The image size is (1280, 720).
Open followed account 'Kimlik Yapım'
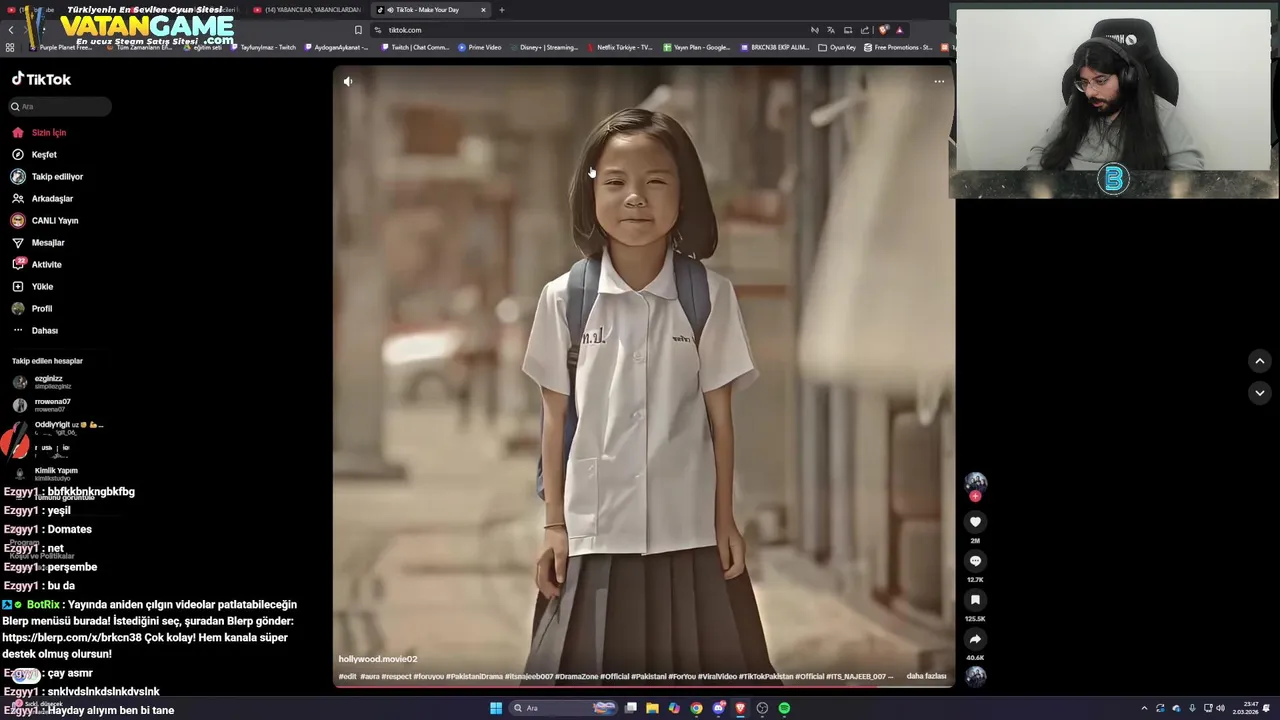point(46,473)
